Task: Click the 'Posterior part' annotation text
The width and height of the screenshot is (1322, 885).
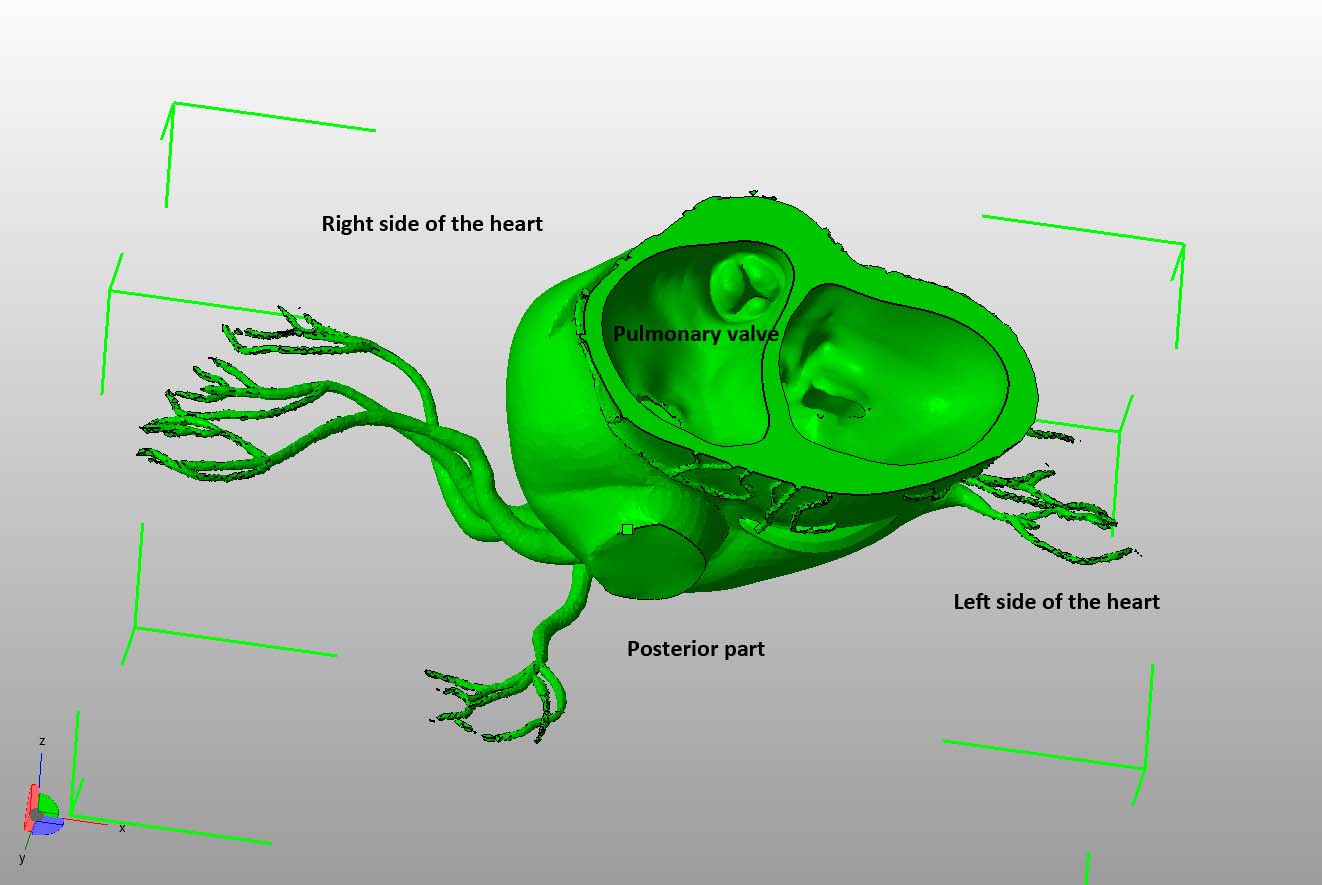Action: tap(696, 649)
